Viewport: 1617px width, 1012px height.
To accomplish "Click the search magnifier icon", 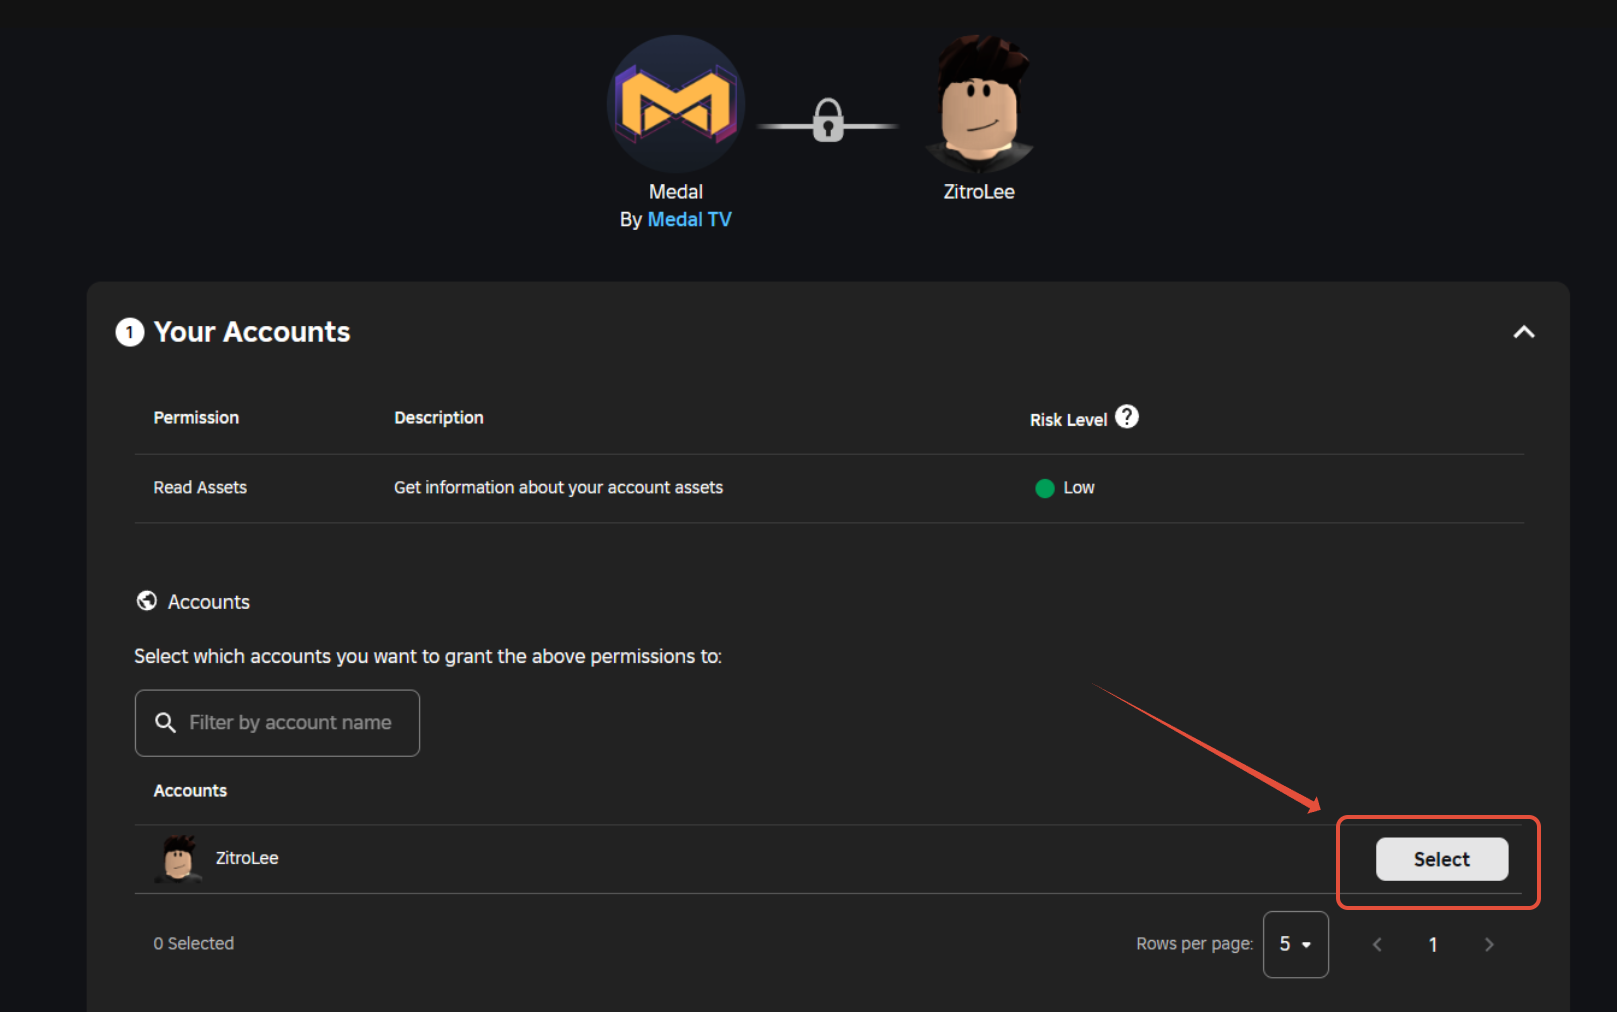I will click(166, 722).
